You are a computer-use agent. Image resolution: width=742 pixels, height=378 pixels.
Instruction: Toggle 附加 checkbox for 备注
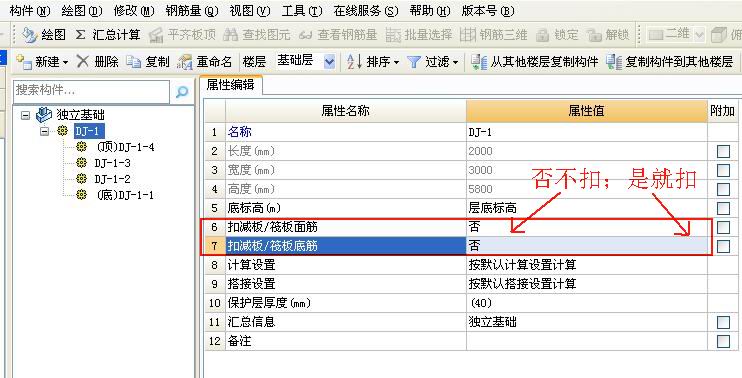click(723, 341)
